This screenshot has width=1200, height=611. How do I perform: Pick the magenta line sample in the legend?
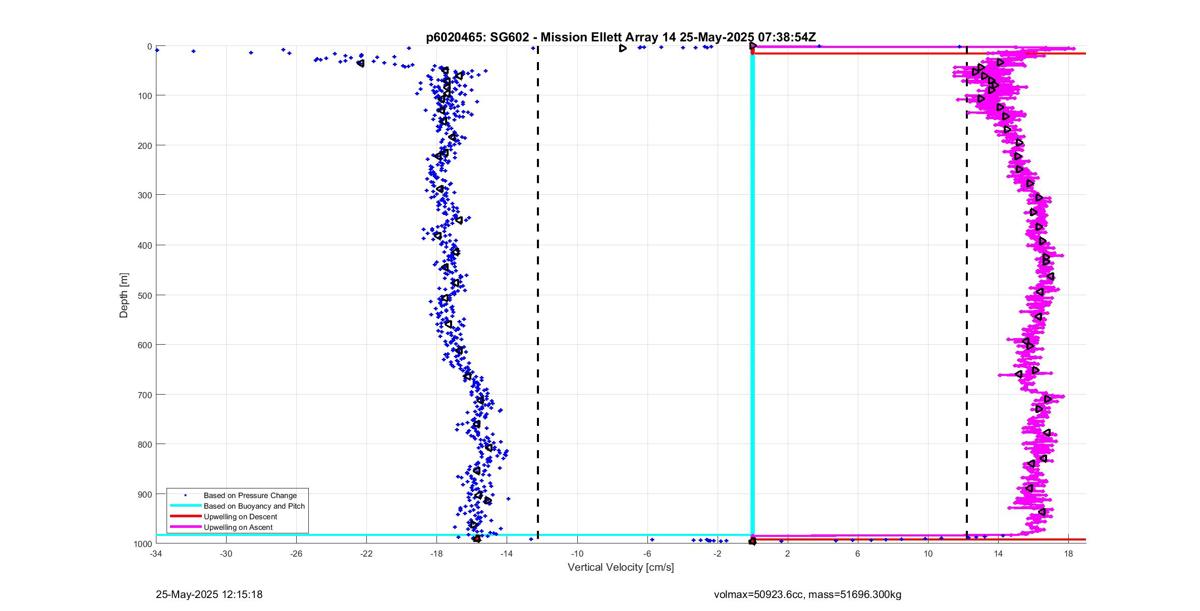185,527
